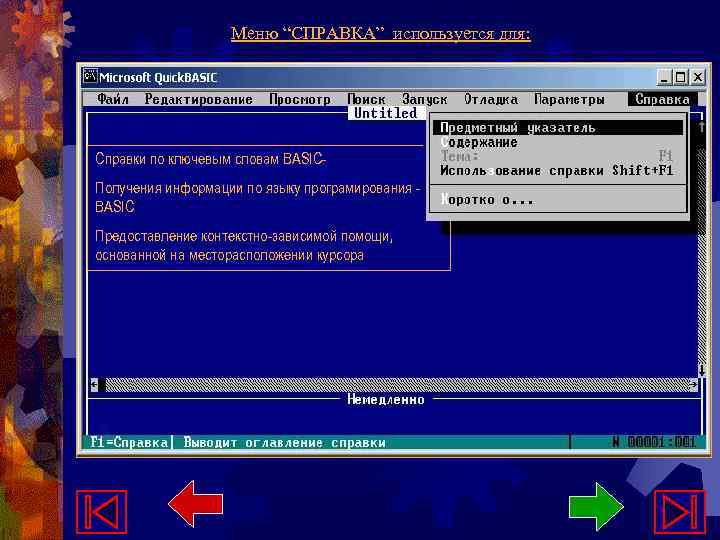Image resolution: width=720 pixels, height=540 pixels.
Task: Go to first slide navigation icon
Action: 101,512
